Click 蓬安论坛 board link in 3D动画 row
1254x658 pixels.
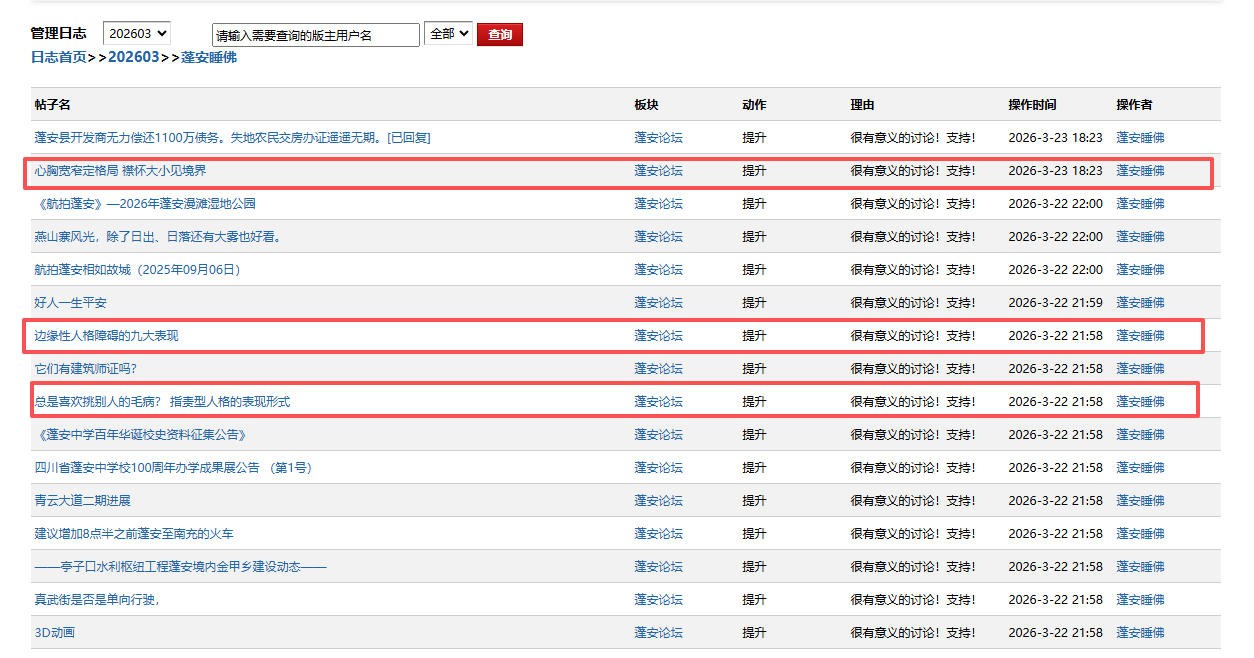pyautogui.click(x=658, y=633)
